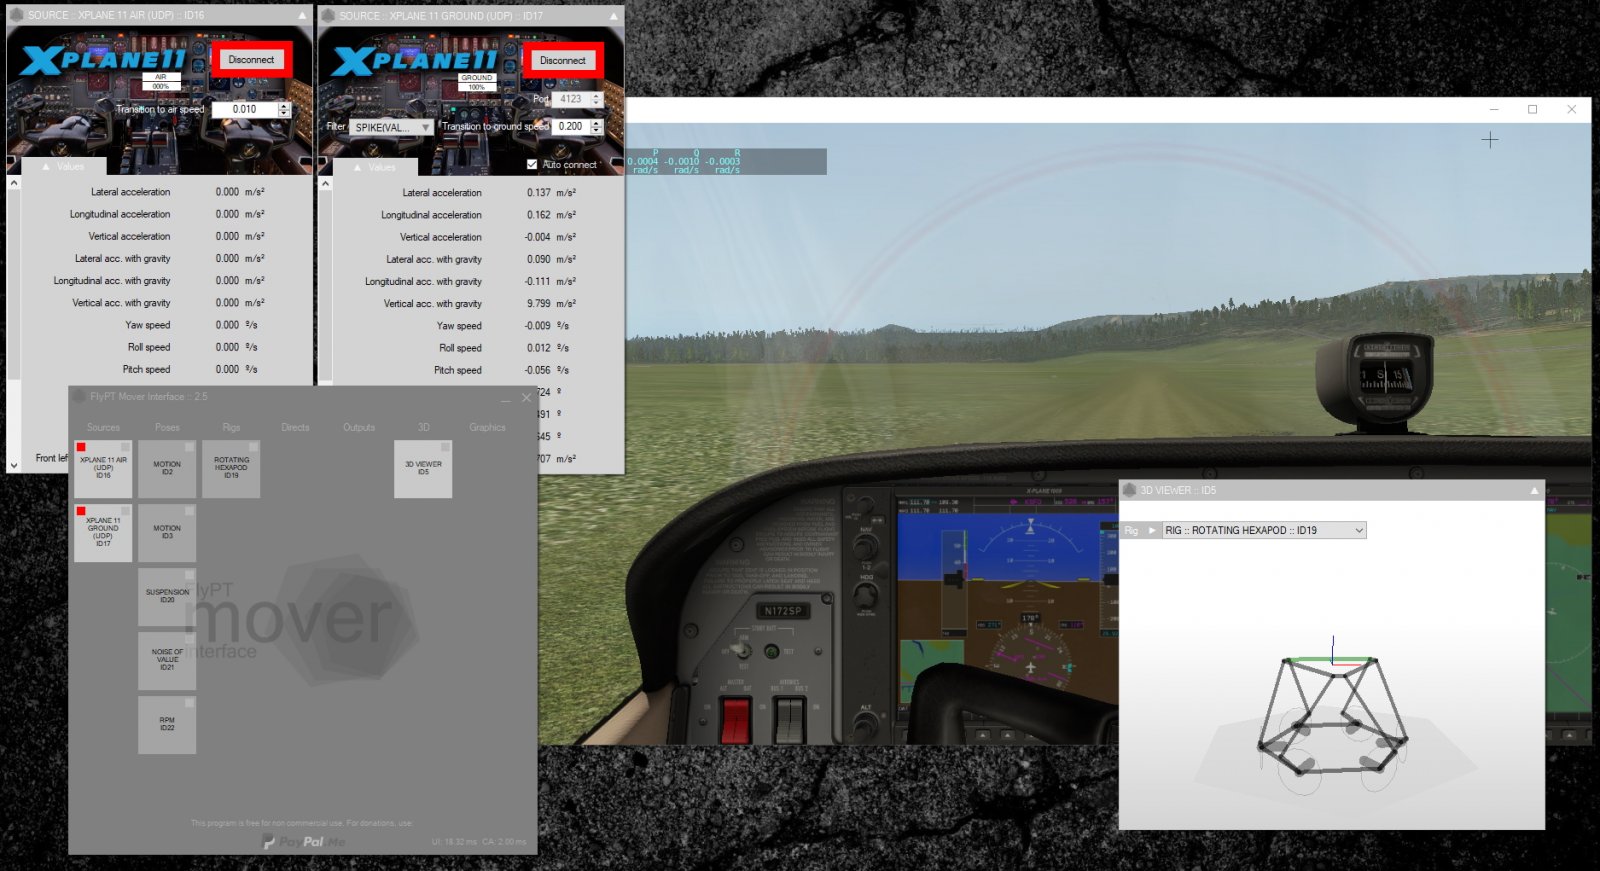Open the NOISE OF VALUE ID21 module tile

(x=167, y=662)
